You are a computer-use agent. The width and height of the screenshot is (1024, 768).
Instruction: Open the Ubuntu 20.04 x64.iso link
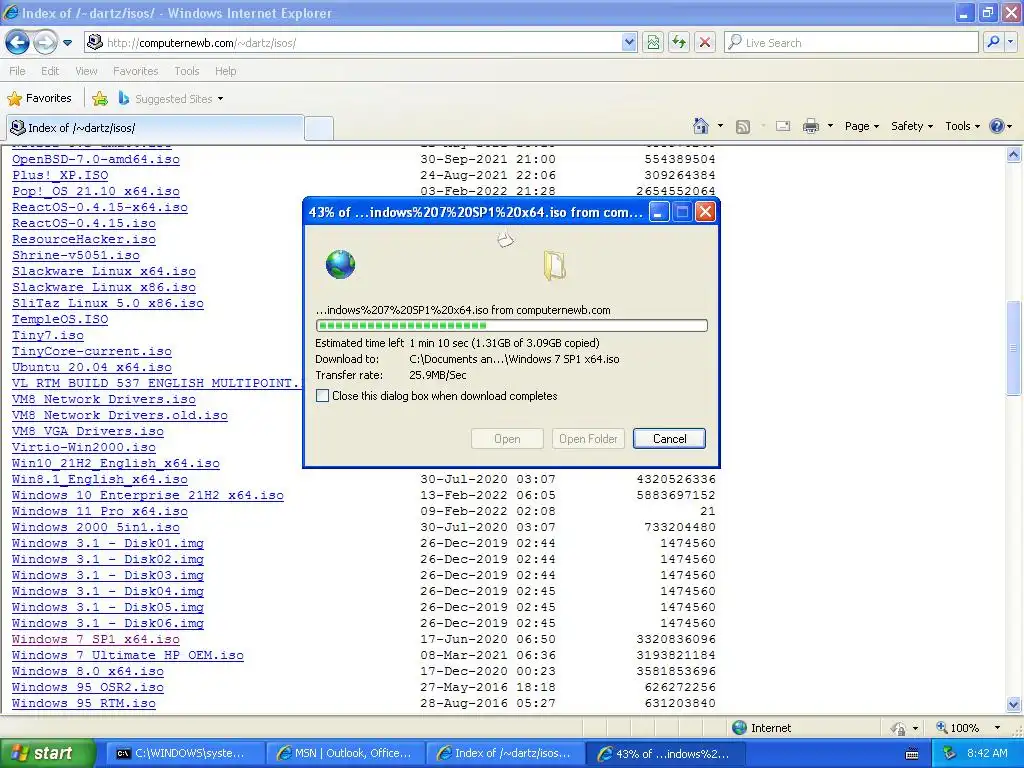(x=92, y=367)
